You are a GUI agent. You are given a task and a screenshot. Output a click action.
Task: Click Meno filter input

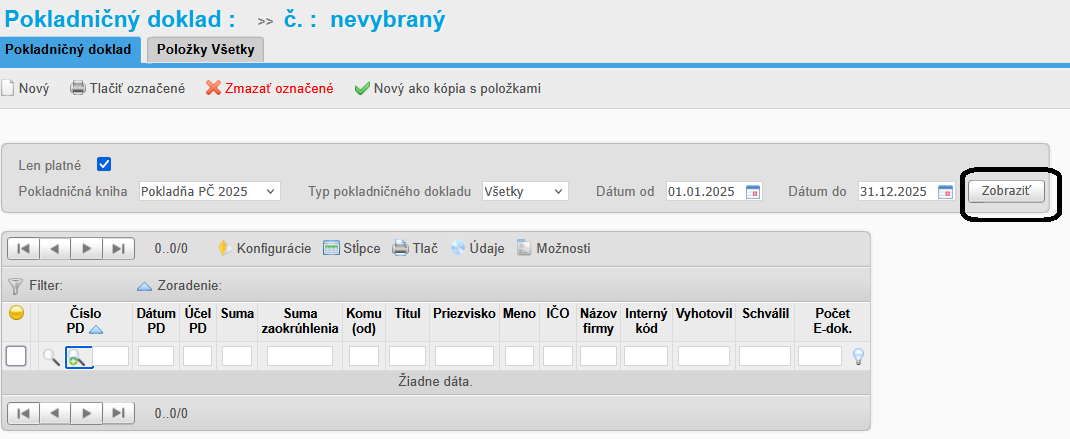point(519,356)
